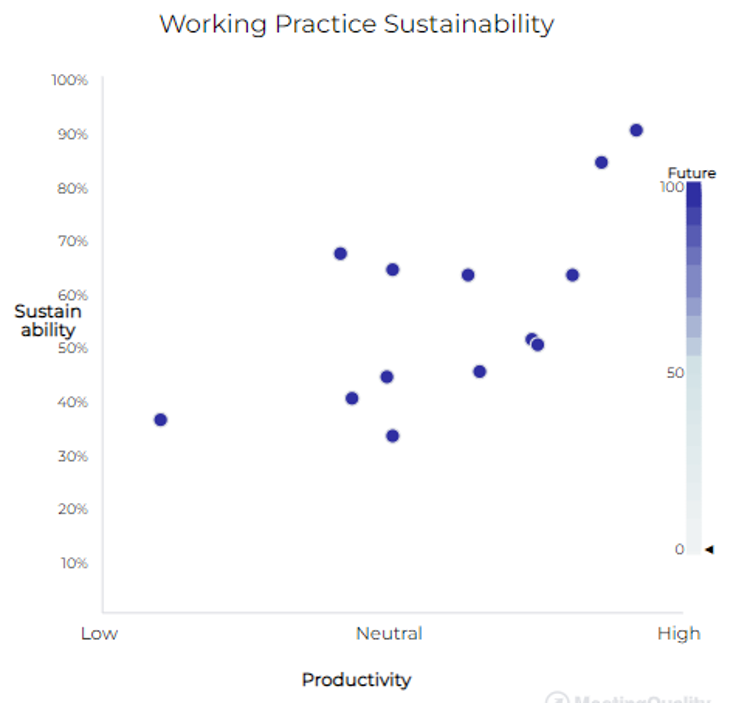Select the data point with lowest sustainability
The height and width of the screenshot is (704, 734).
392,436
